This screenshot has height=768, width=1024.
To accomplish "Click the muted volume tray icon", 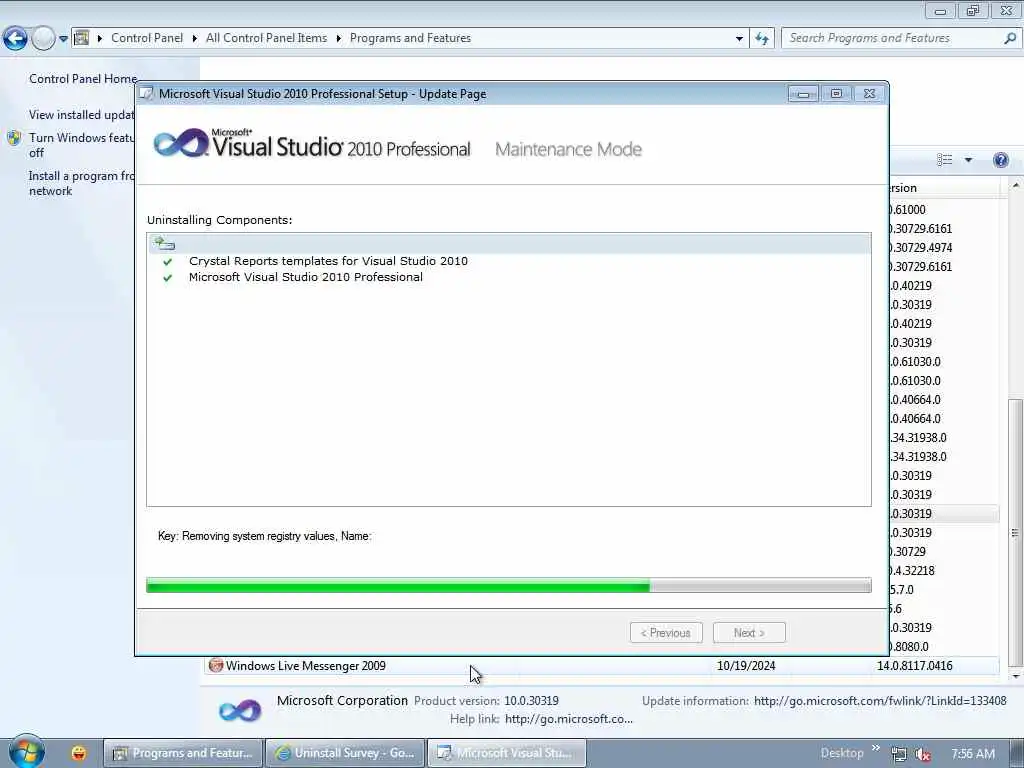I will pos(923,754).
